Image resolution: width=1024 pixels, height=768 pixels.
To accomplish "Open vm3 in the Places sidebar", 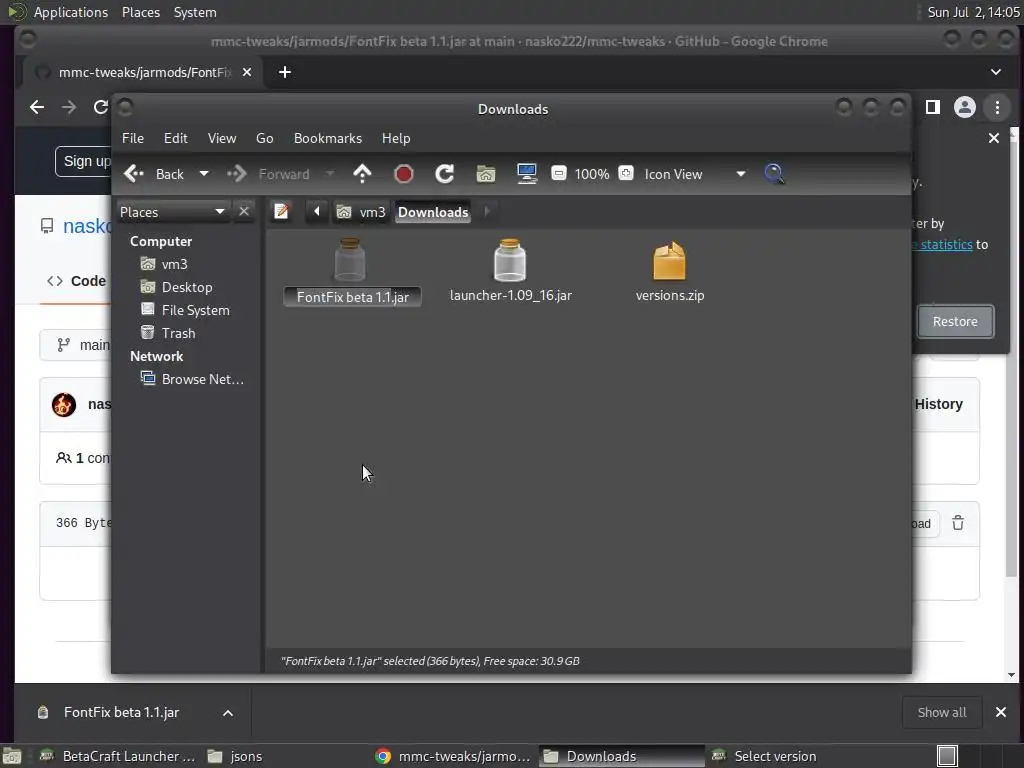I will 165,264.
